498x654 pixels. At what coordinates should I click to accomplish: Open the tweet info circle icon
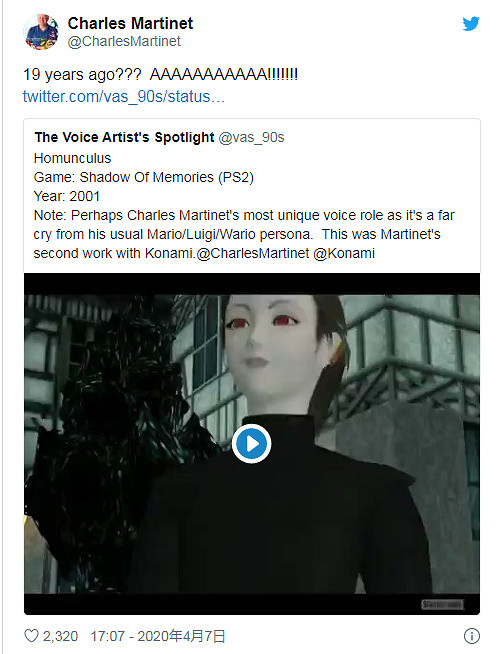coord(472,636)
